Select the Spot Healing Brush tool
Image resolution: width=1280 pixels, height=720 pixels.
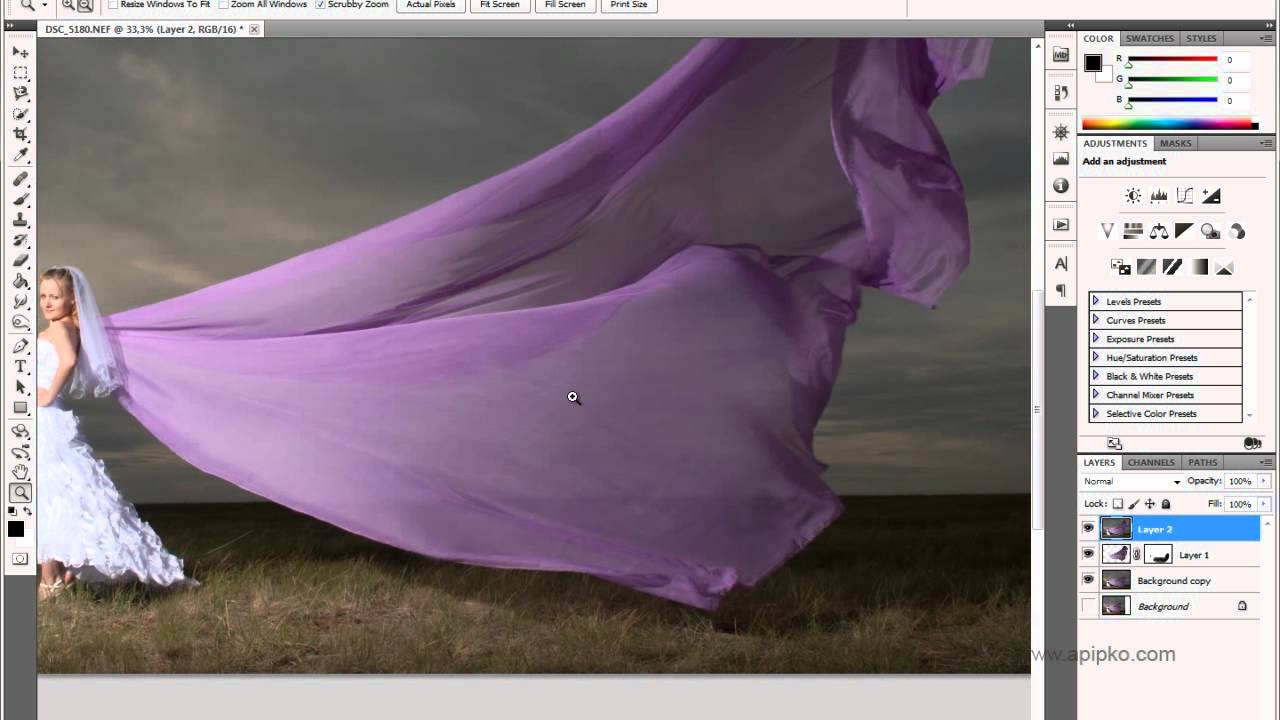coord(20,179)
